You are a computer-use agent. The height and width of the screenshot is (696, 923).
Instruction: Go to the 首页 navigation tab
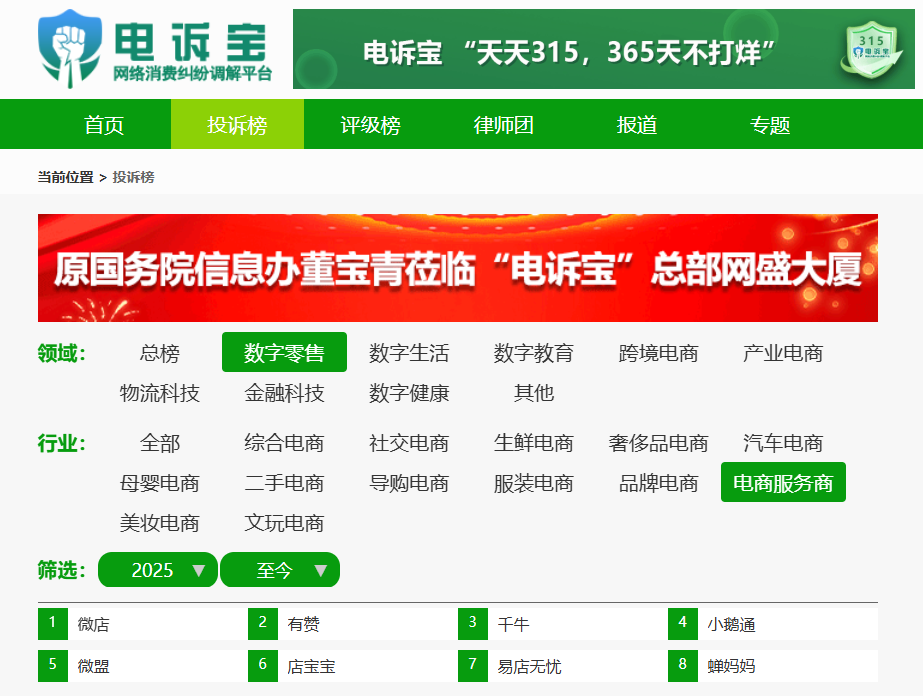click(x=104, y=124)
